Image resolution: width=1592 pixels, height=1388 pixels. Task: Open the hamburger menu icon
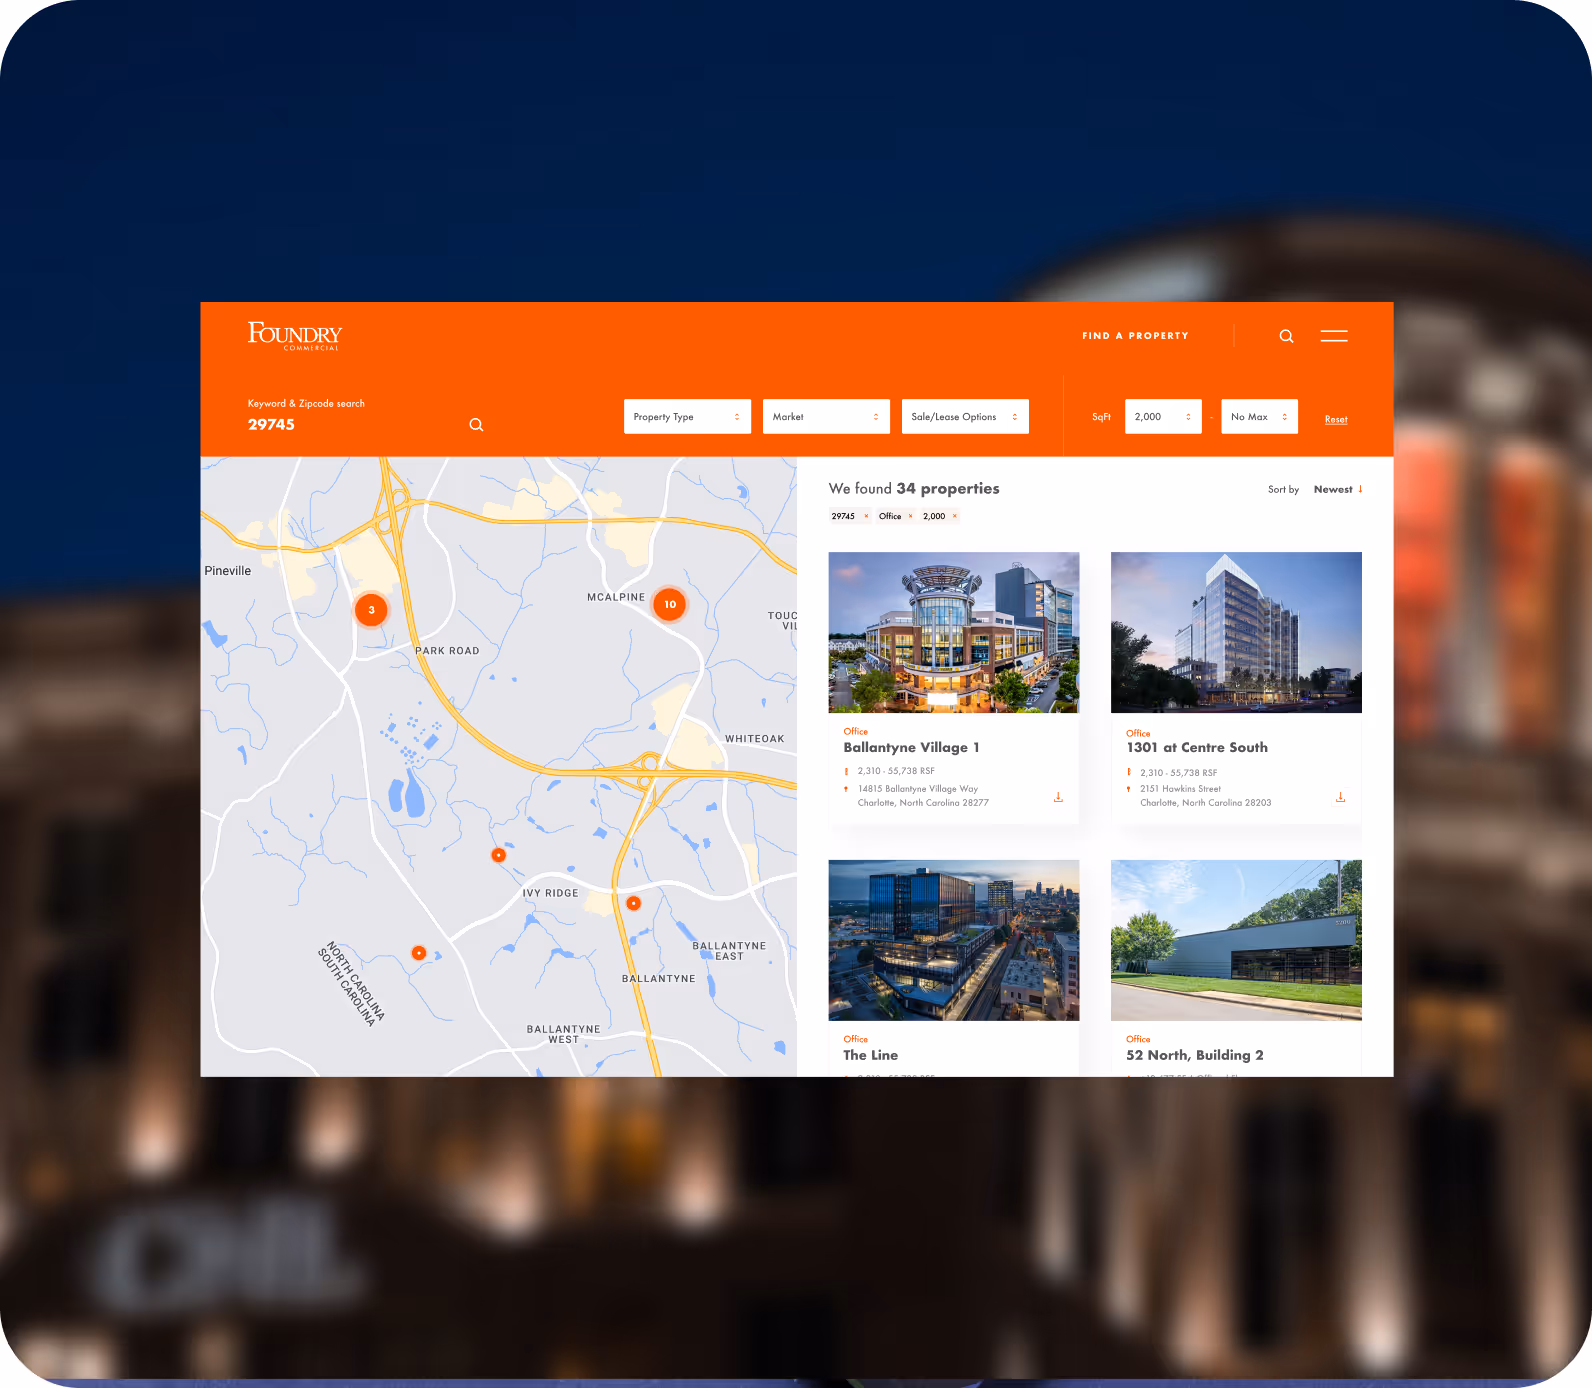tap(1334, 336)
